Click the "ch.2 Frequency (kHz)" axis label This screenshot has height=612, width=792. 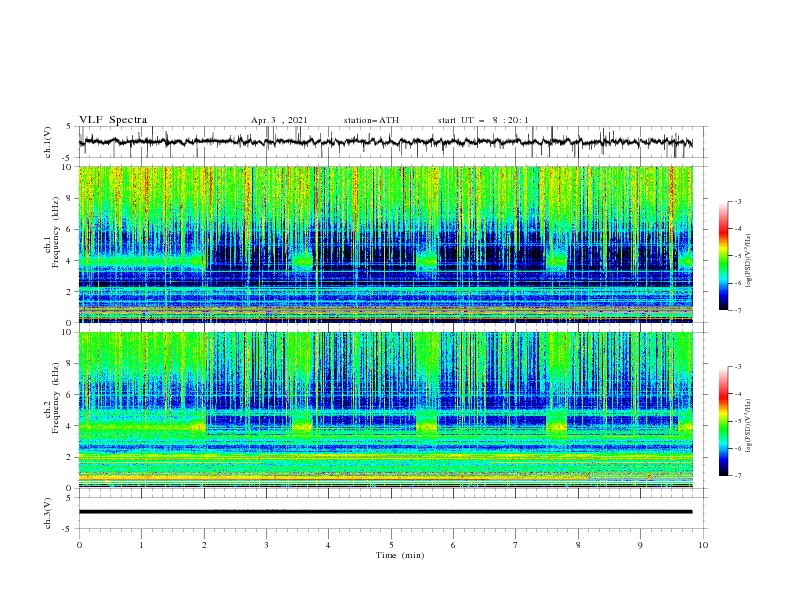(x=52, y=398)
